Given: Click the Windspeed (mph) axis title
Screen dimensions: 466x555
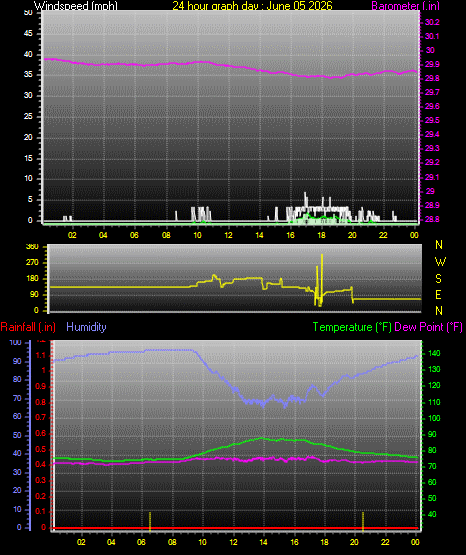Looking at the screenshot, I should coord(76,6).
